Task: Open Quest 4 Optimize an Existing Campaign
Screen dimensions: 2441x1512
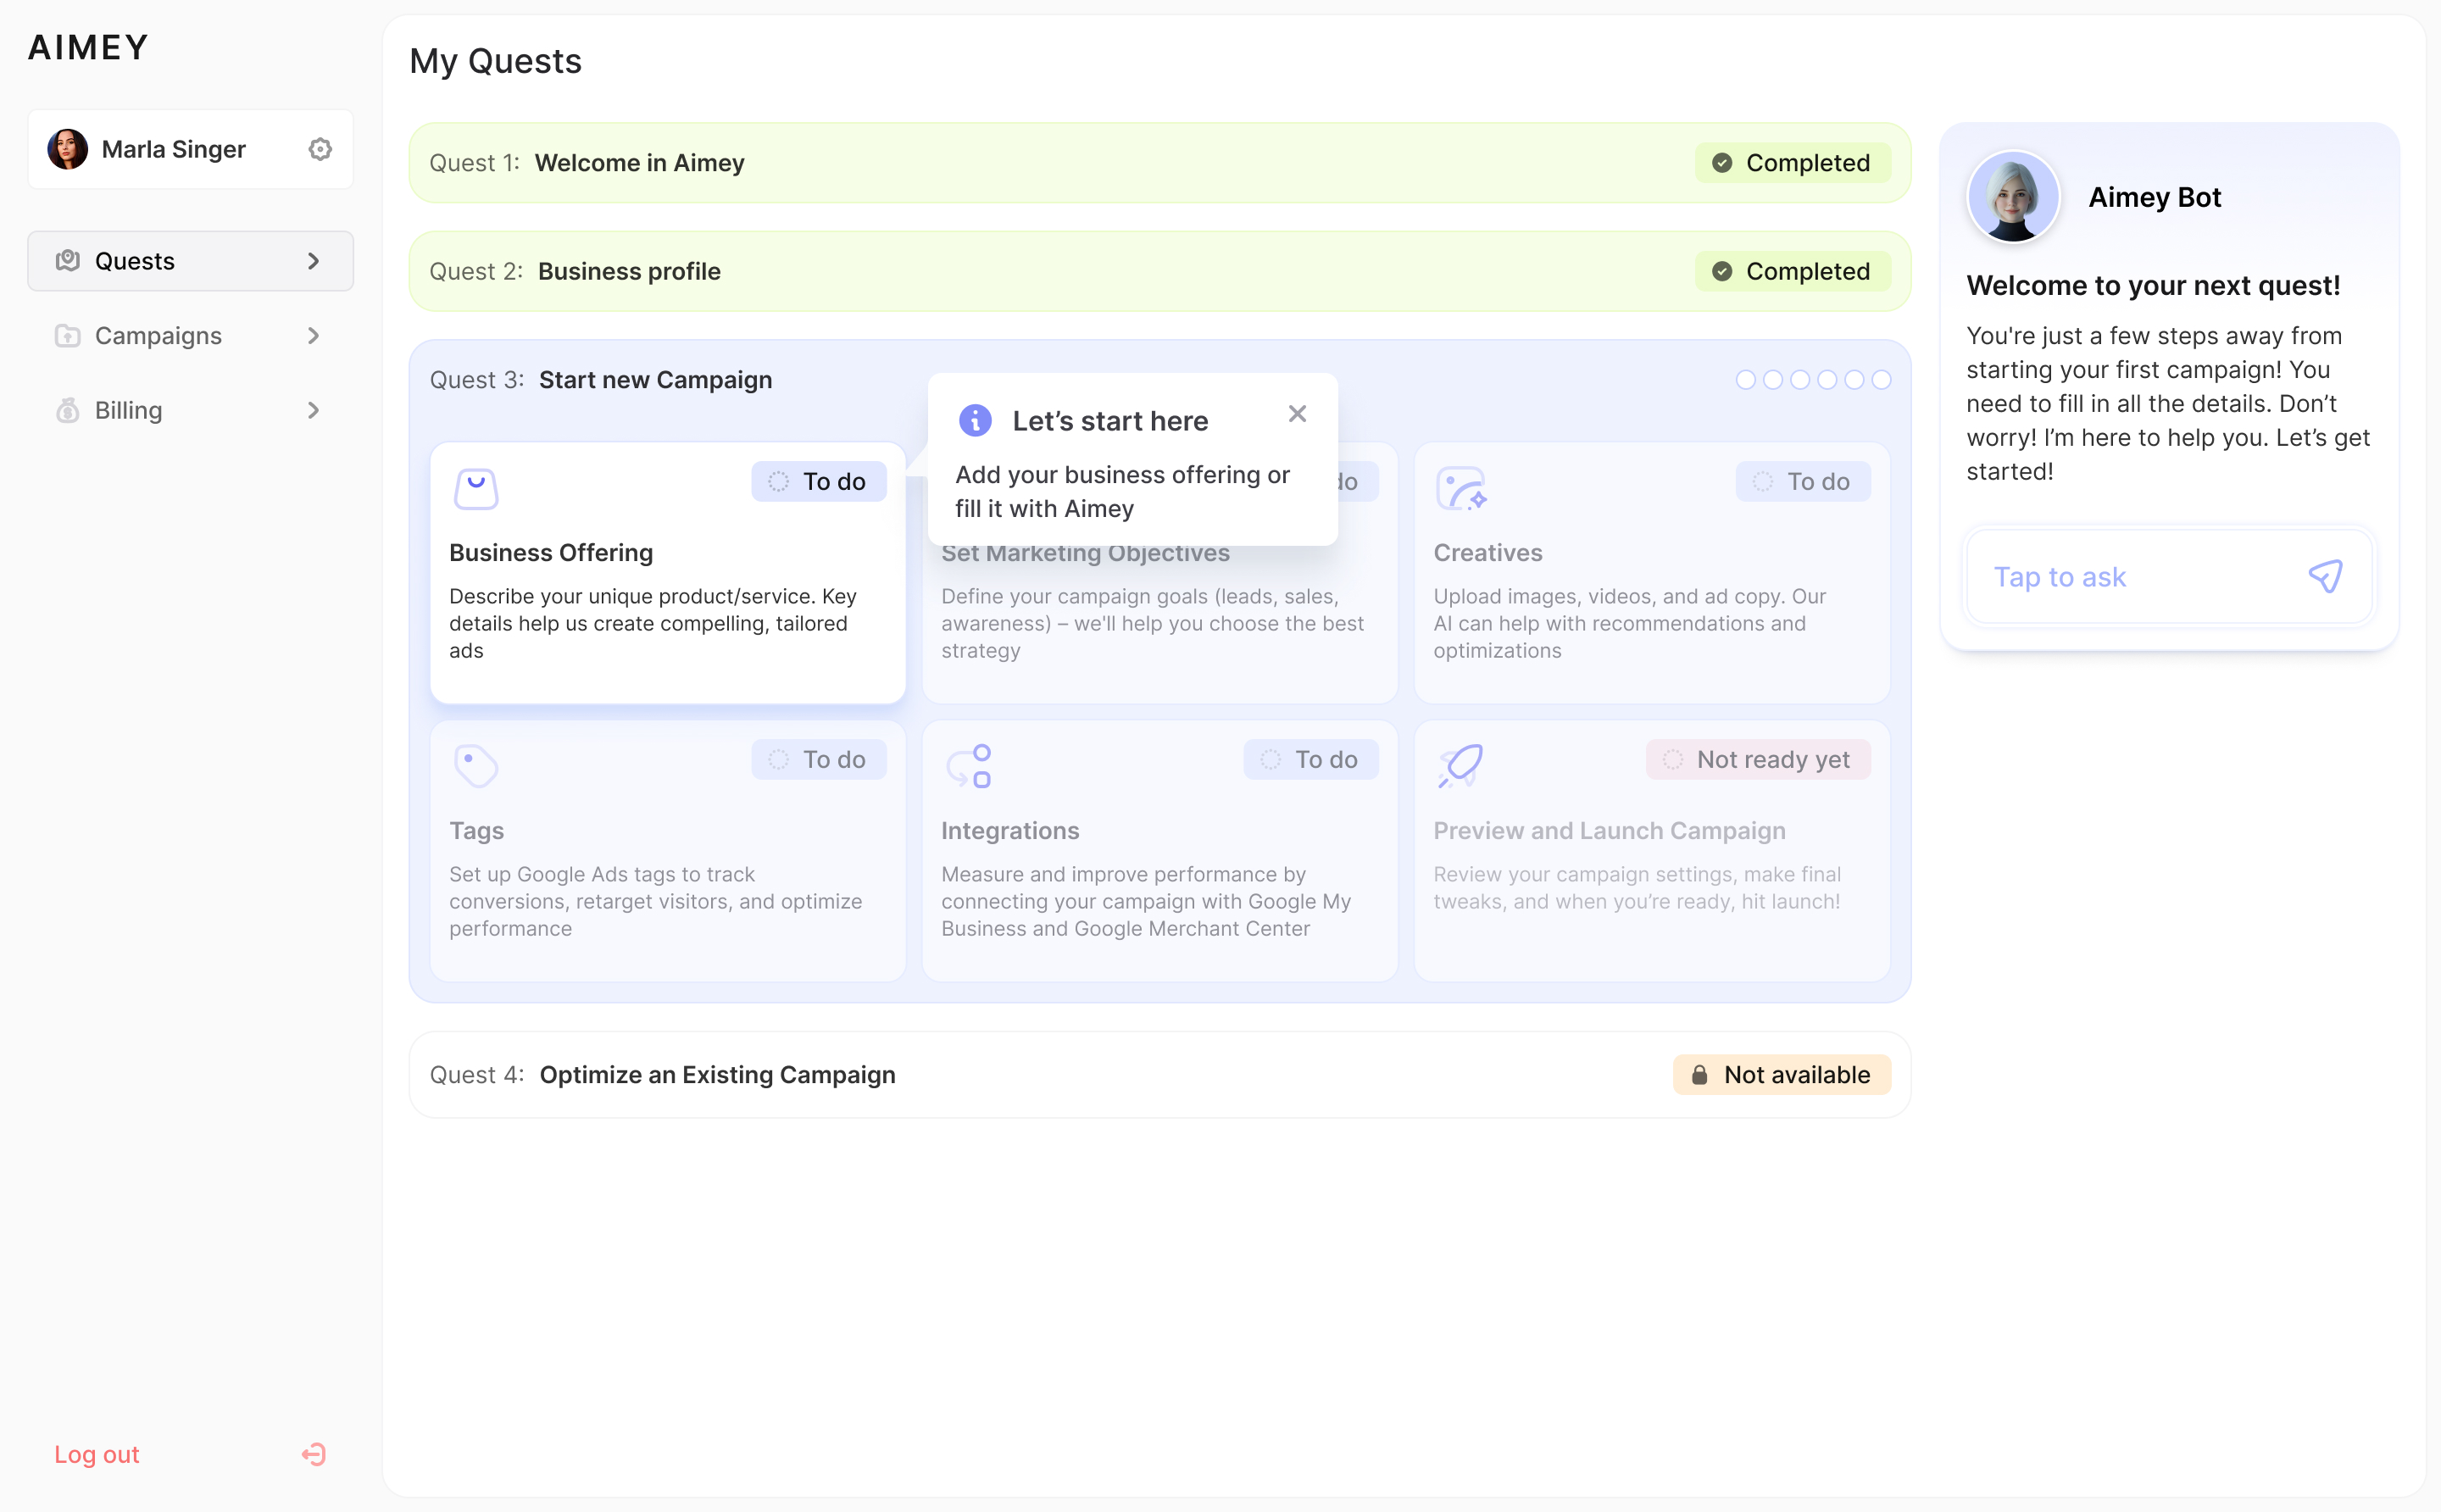Action: [x=717, y=1075]
